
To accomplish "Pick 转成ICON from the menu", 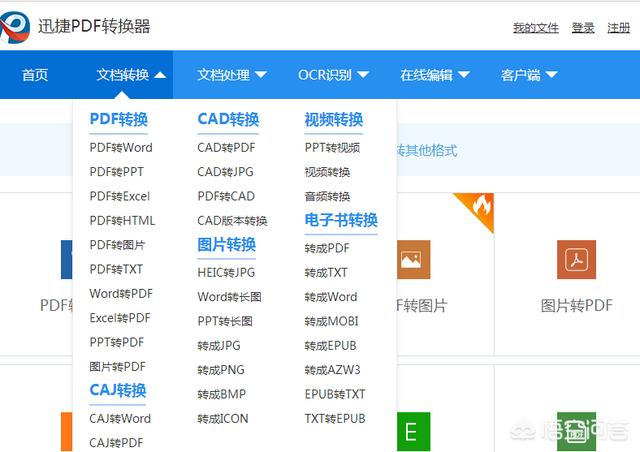I will pyautogui.click(x=223, y=419).
